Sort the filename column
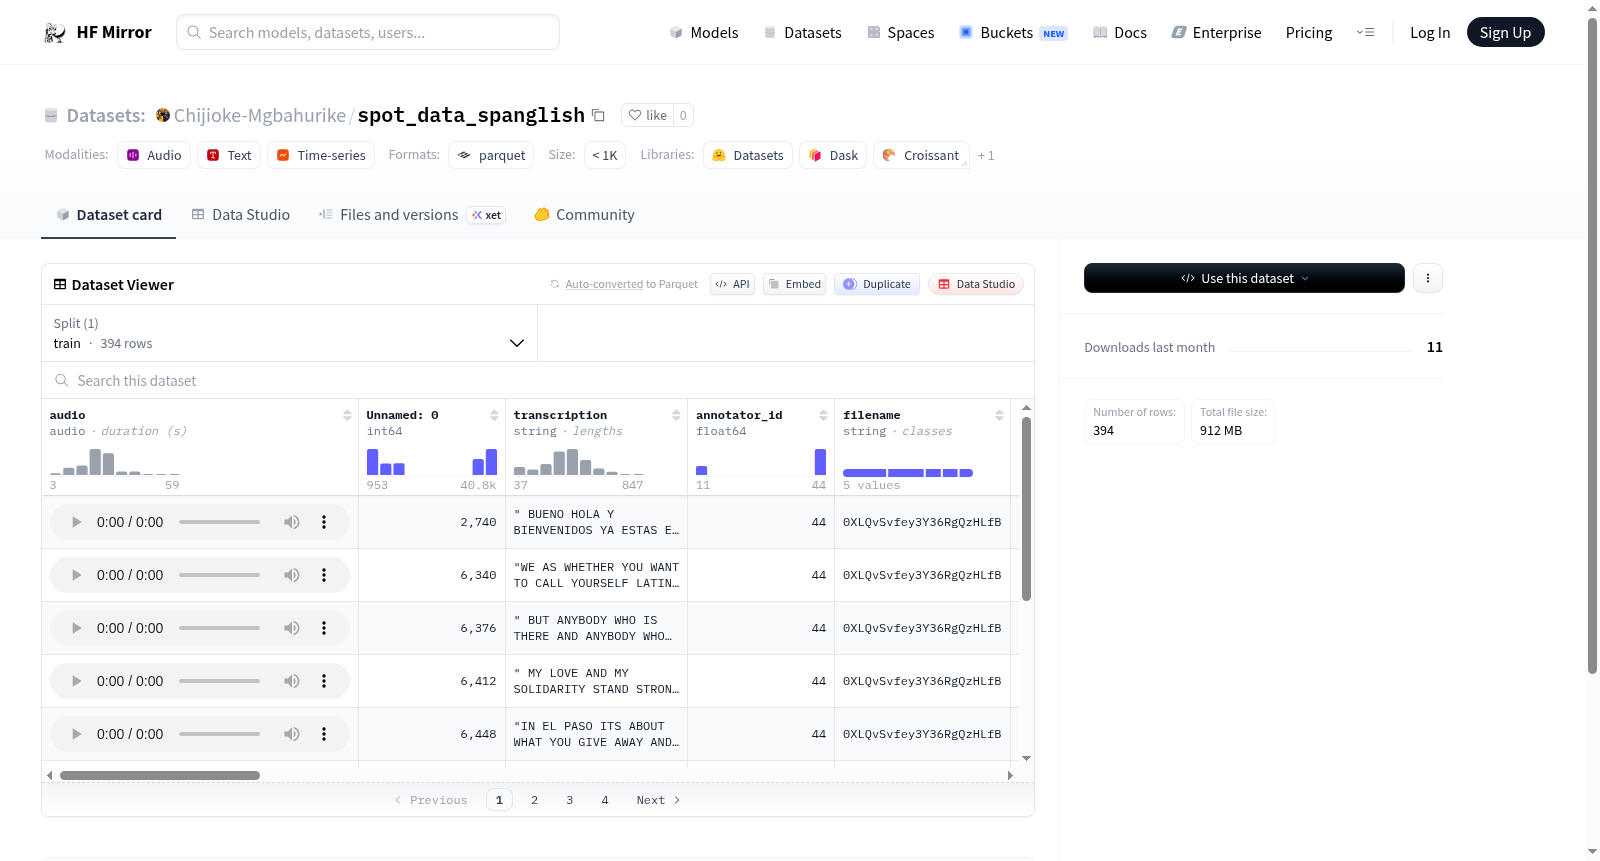 [999, 415]
